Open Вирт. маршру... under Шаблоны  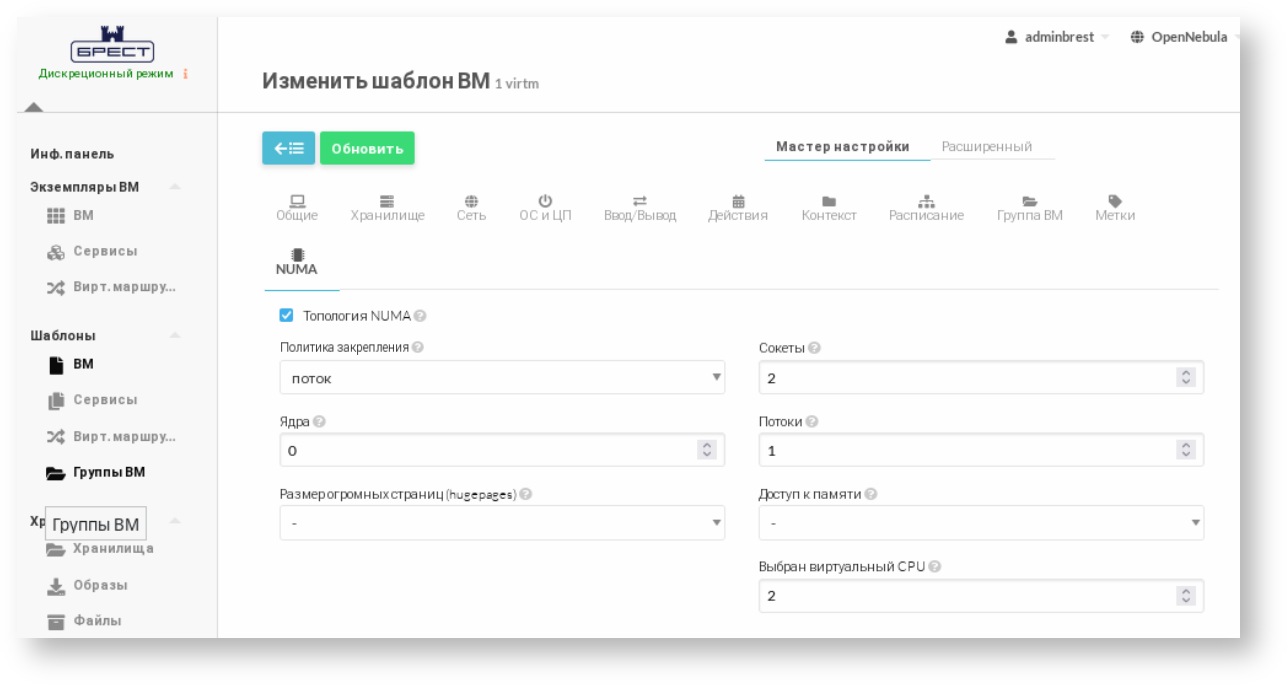111,437
